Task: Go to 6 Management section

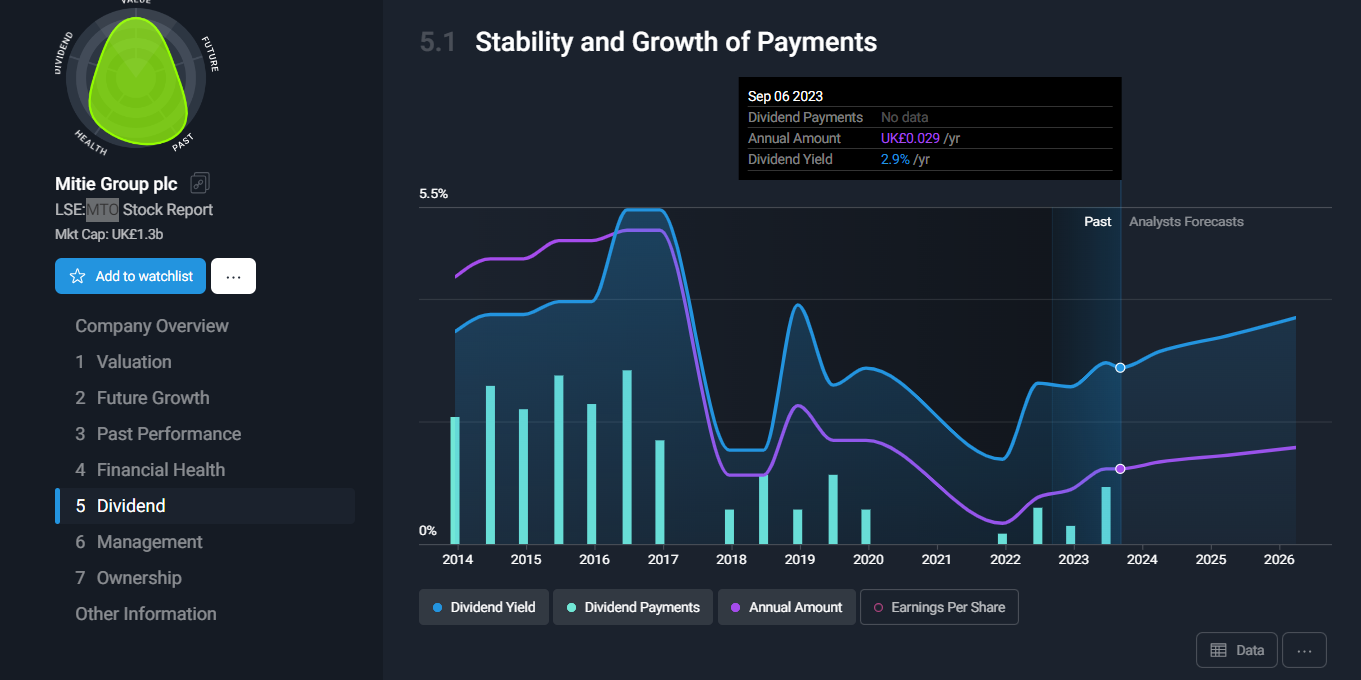Action: pyautogui.click(x=139, y=542)
